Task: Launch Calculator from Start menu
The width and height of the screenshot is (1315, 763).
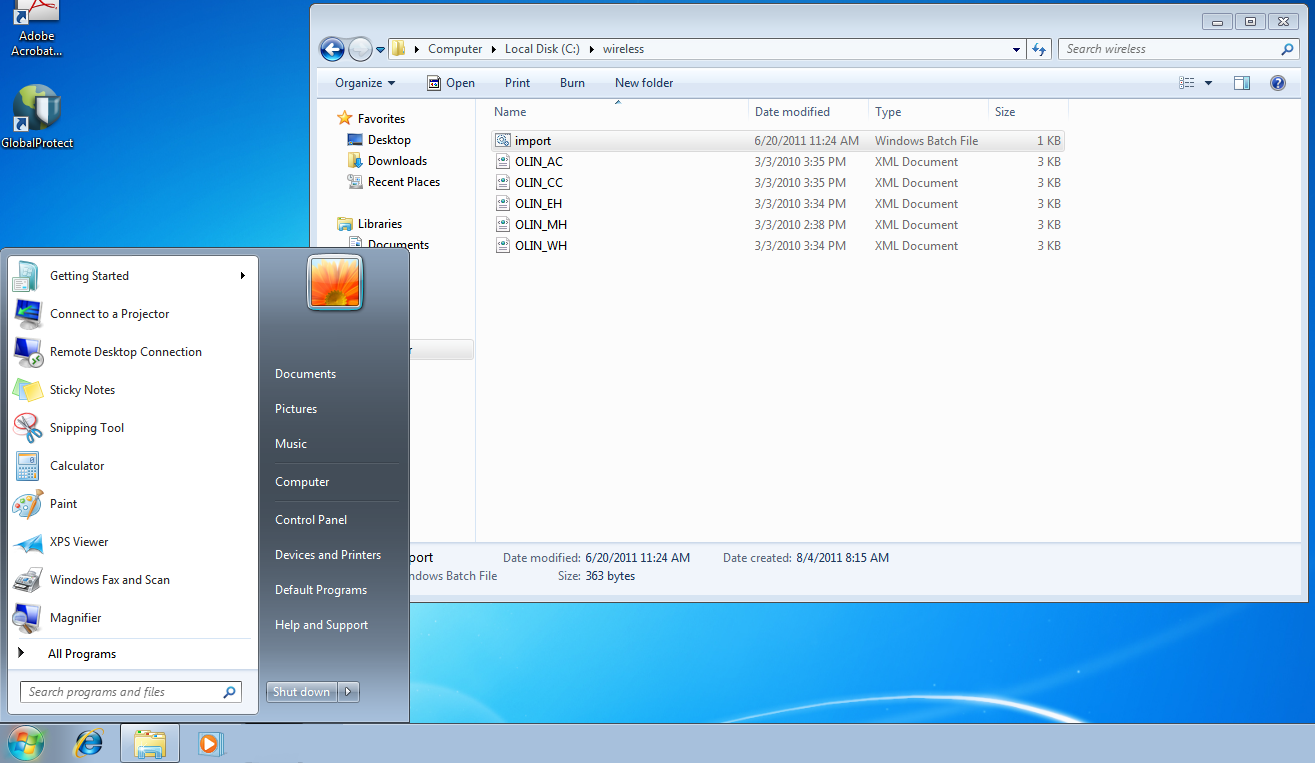Action: coord(77,466)
